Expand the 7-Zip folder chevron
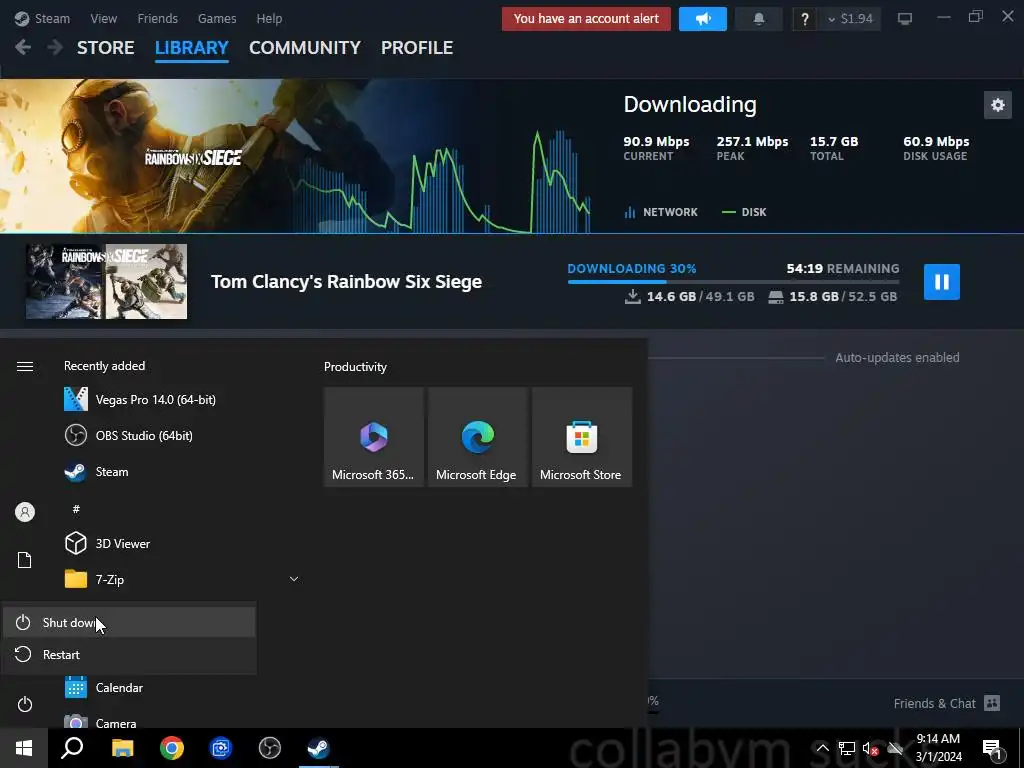This screenshot has width=1024, height=768. (294, 579)
